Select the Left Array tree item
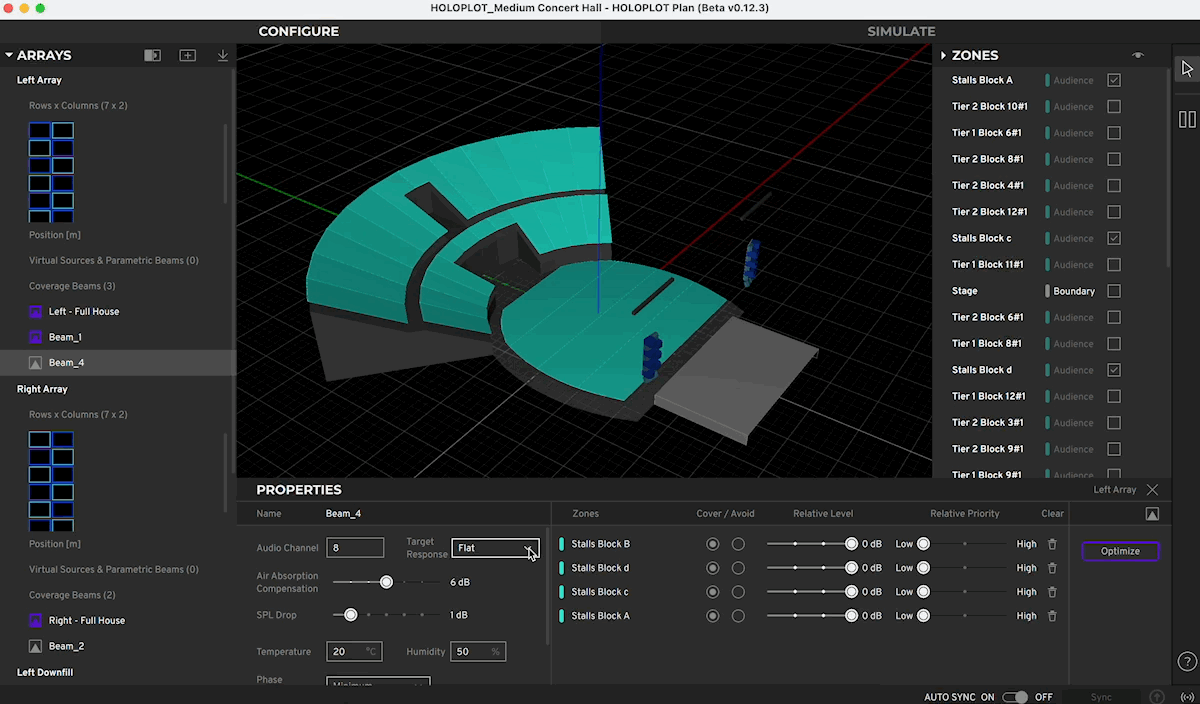1200x704 pixels. click(x=39, y=80)
